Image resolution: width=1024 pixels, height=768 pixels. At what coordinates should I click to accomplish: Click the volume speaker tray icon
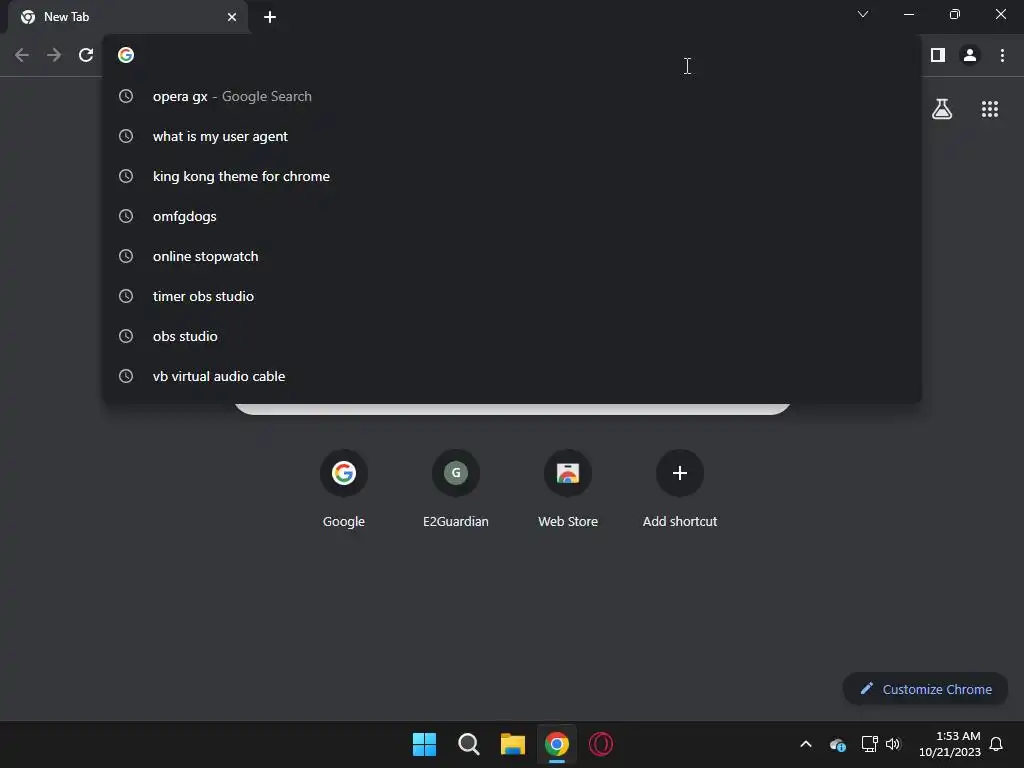(x=893, y=744)
